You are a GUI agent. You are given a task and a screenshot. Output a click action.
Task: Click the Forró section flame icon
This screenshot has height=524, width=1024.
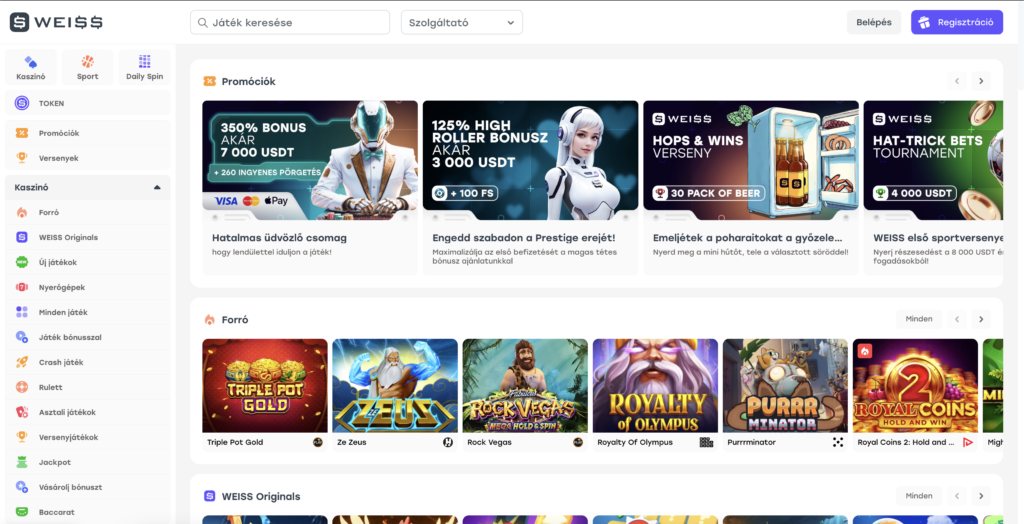click(210, 319)
